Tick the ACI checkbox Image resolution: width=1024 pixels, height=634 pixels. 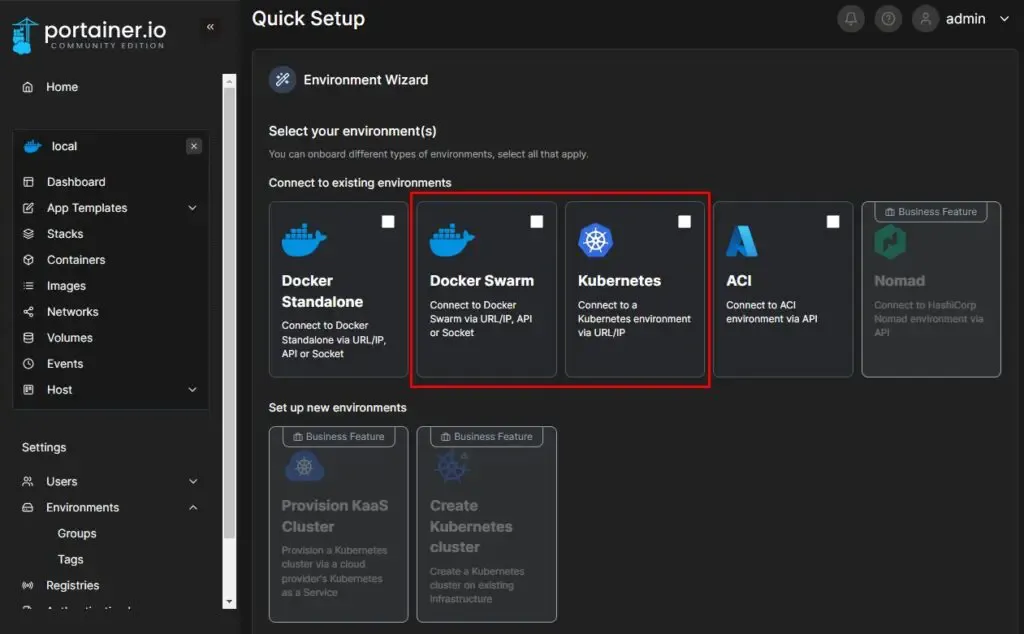point(833,222)
